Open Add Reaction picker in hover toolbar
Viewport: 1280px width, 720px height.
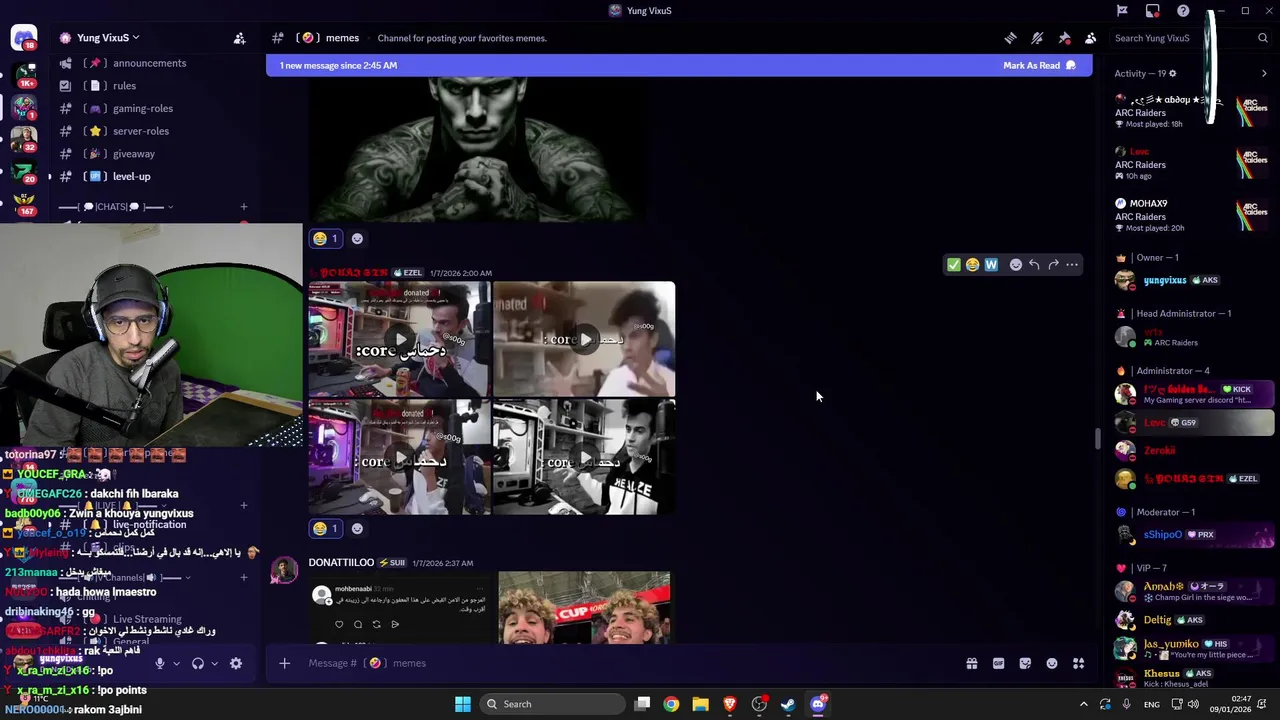coord(1015,265)
